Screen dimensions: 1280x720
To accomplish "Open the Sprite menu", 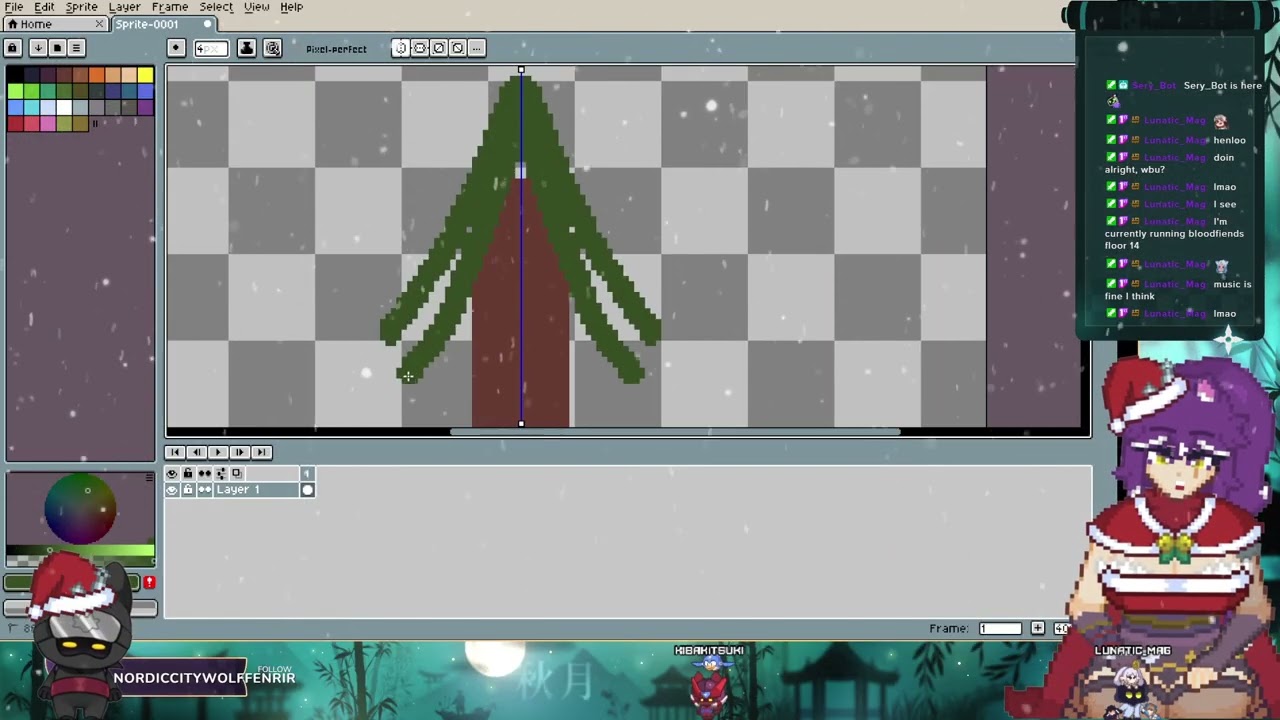I will pos(81,7).
